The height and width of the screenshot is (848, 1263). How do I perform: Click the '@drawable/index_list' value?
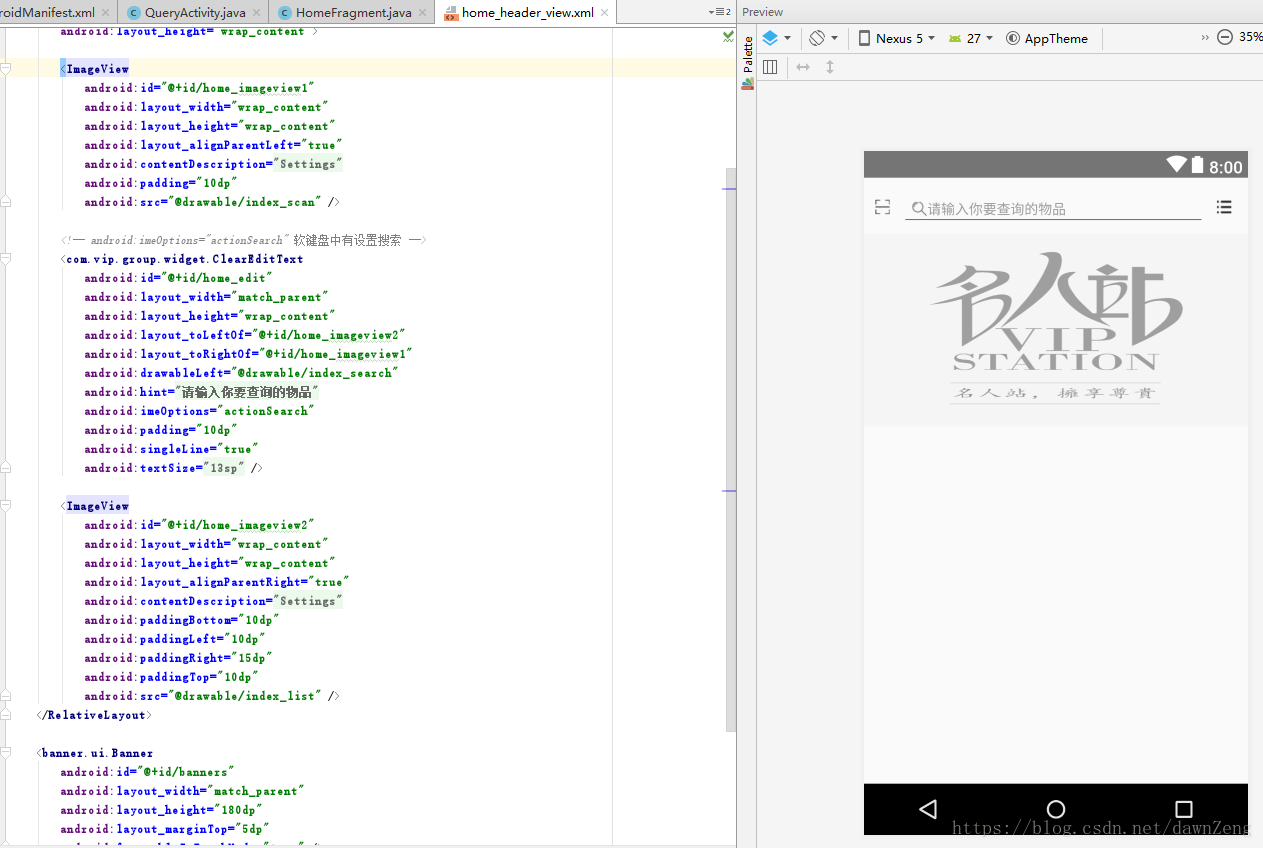[249, 696]
